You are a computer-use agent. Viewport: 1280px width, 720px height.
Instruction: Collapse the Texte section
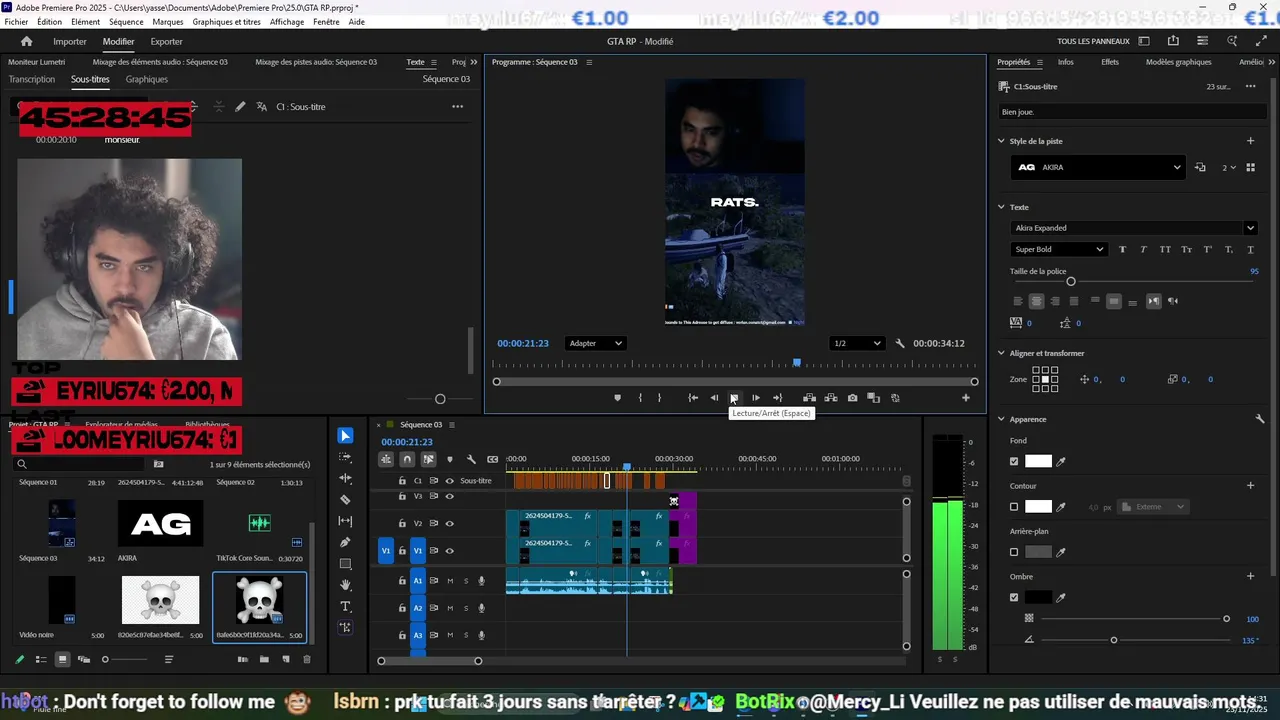tap(1001, 207)
